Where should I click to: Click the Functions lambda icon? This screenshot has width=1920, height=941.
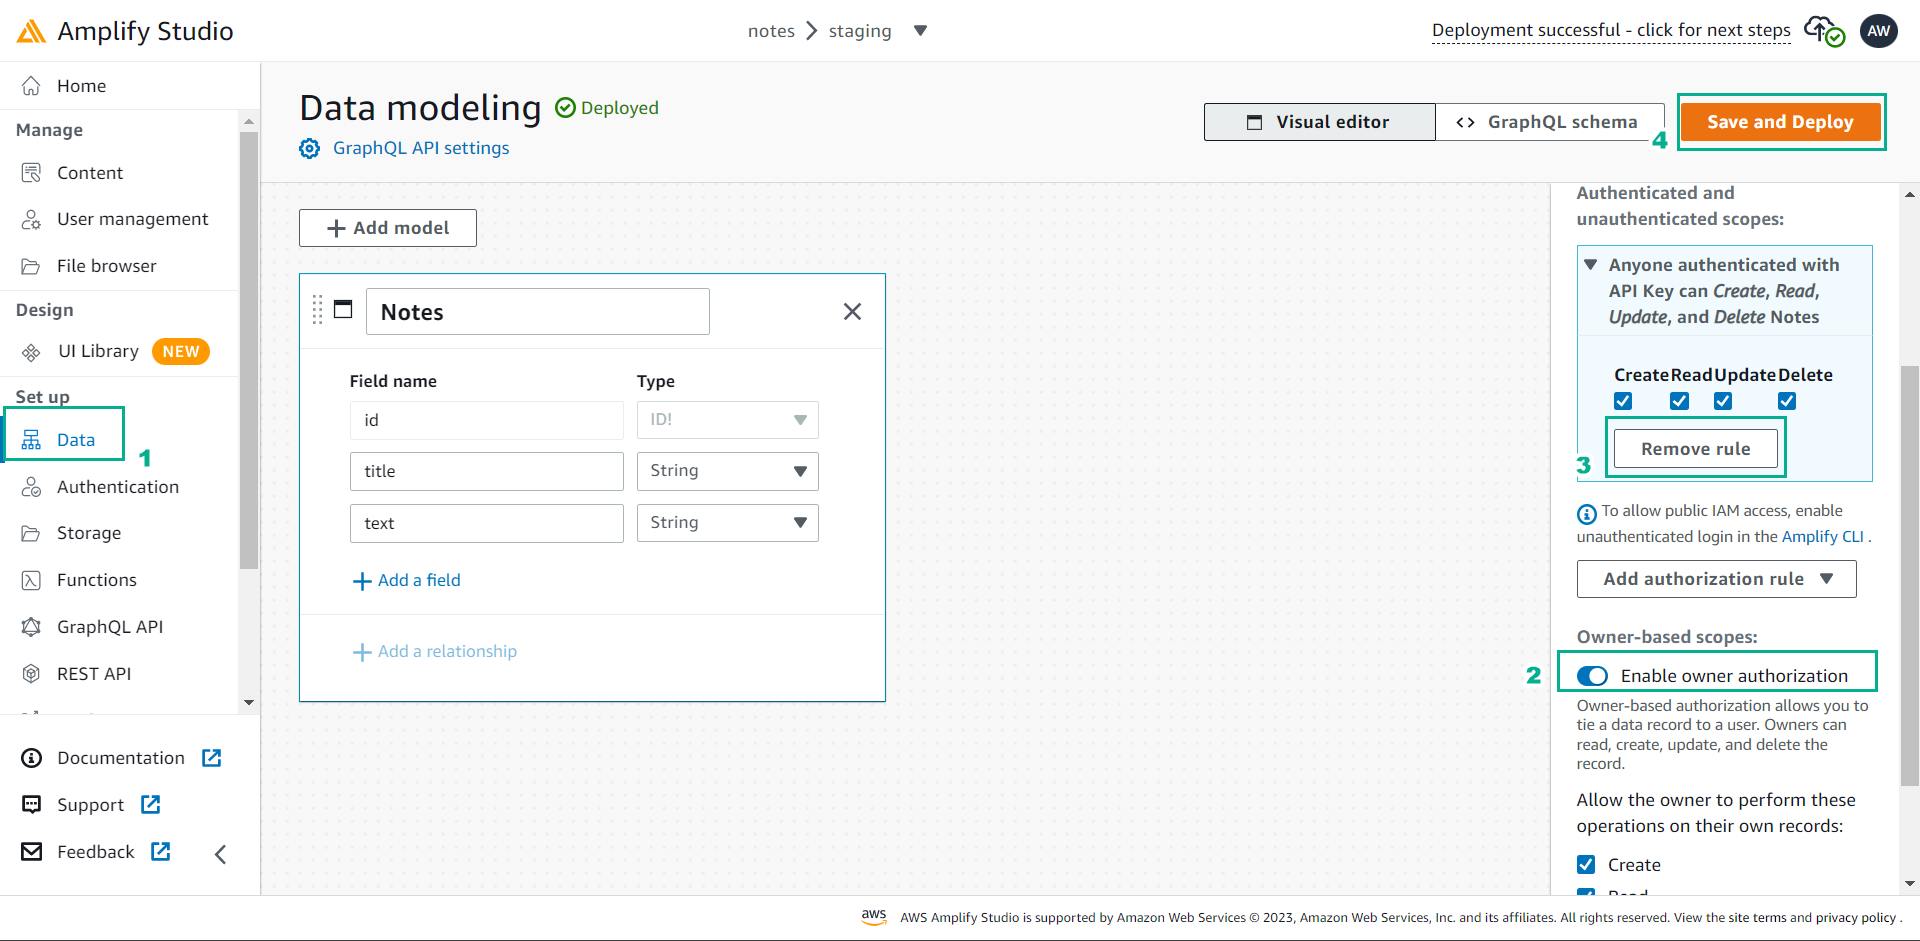31,580
